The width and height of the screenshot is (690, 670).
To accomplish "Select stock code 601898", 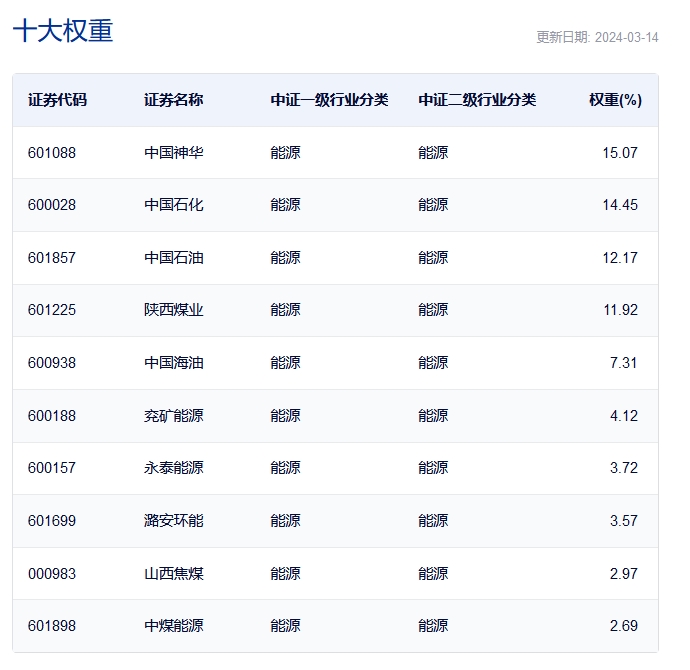I will click(x=52, y=625).
